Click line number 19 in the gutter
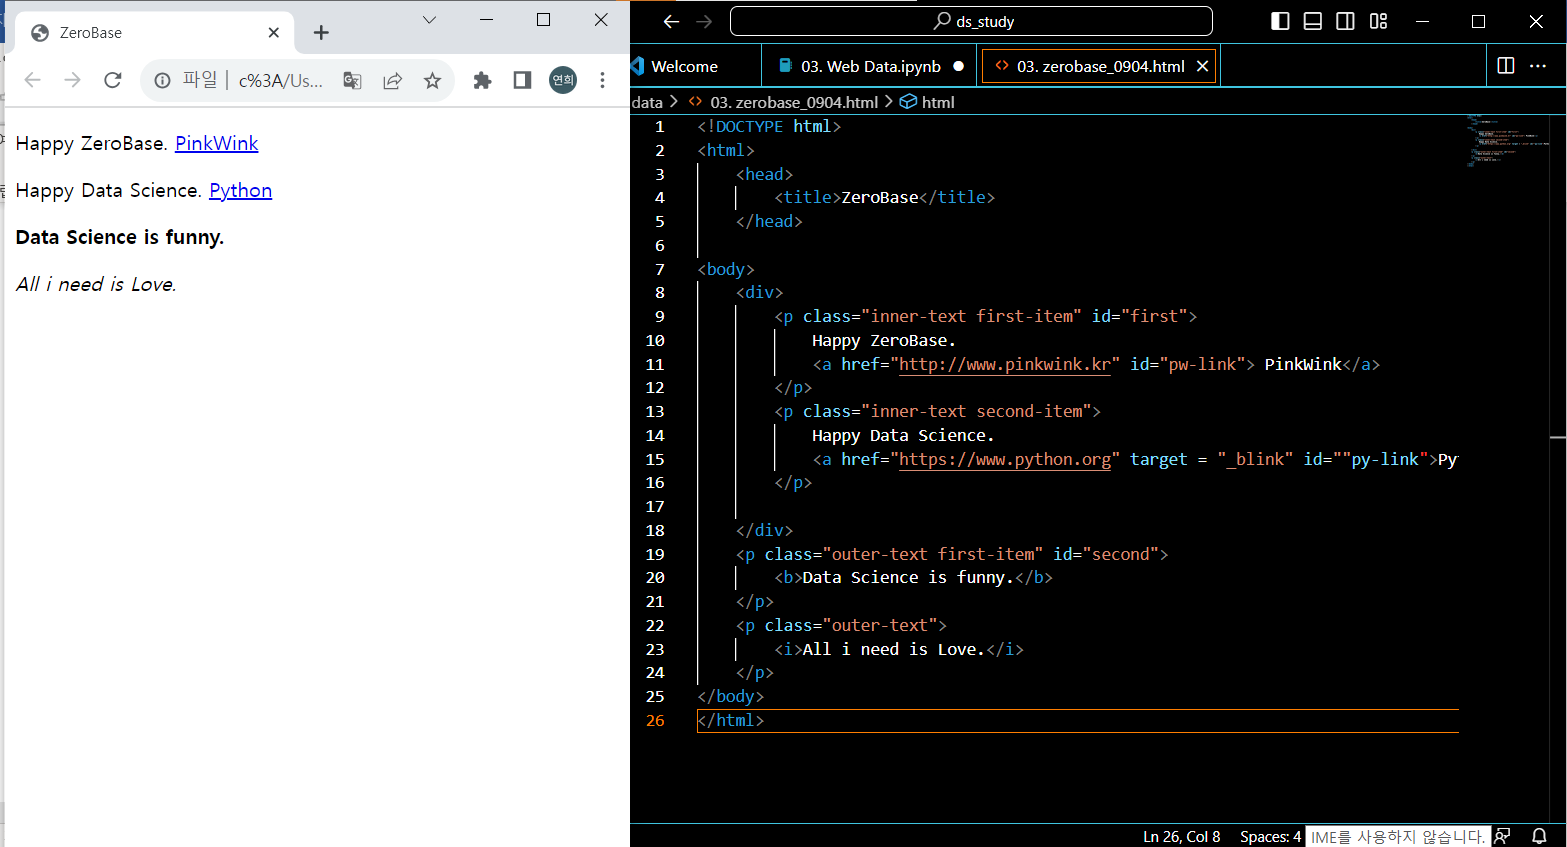 655,554
